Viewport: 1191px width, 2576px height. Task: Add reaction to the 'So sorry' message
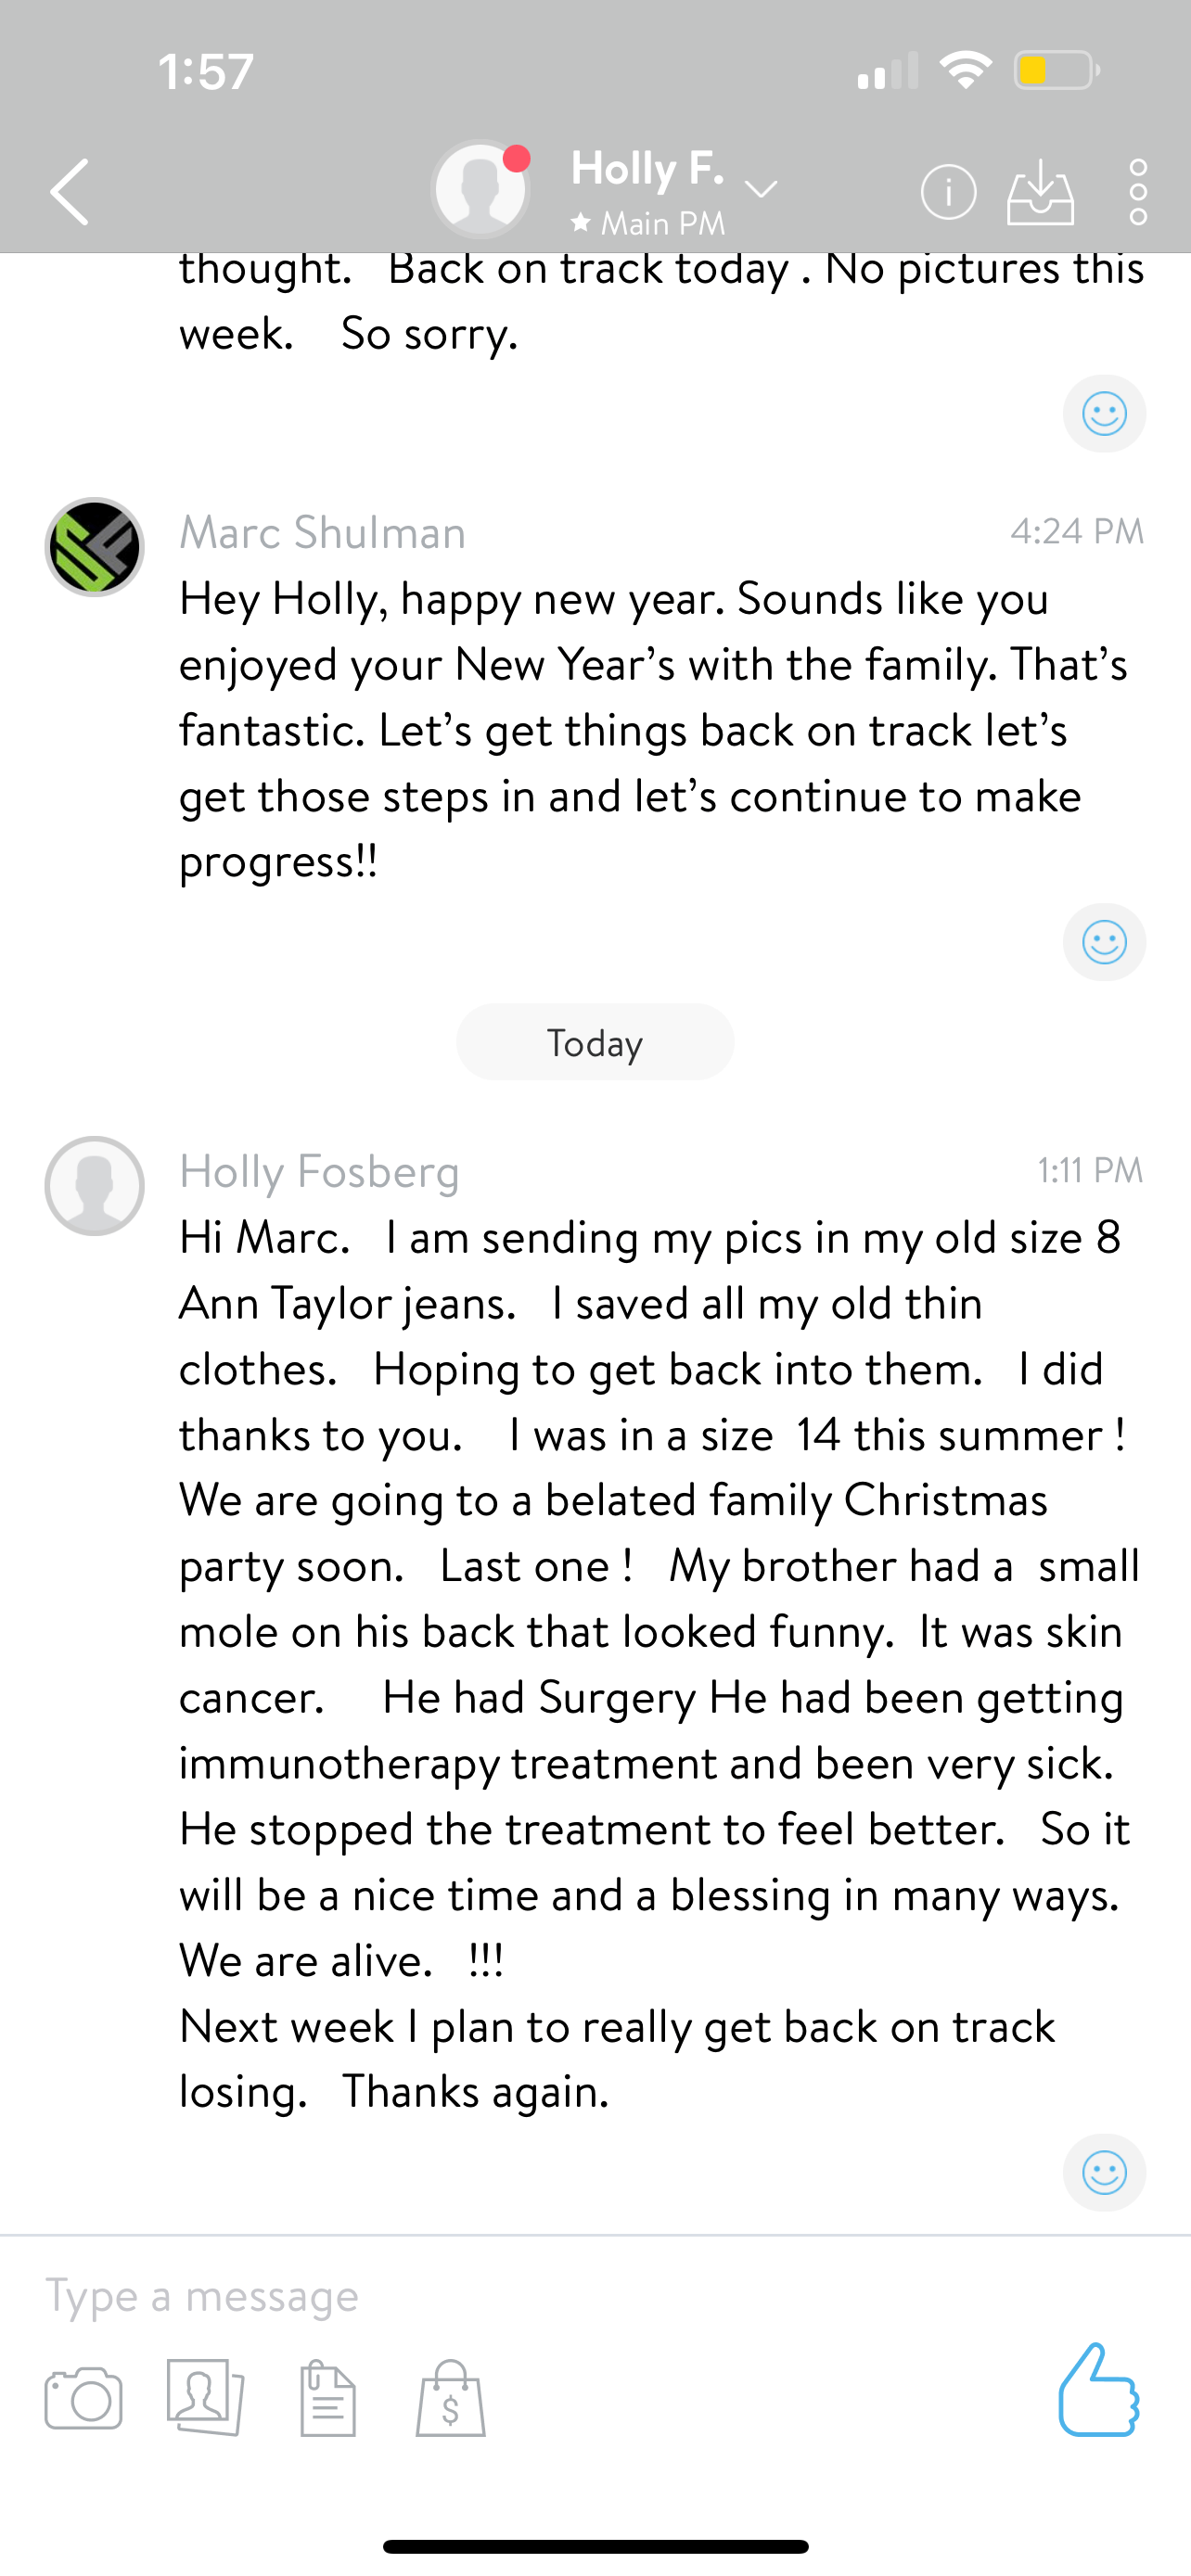pyautogui.click(x=1104, y=413)
